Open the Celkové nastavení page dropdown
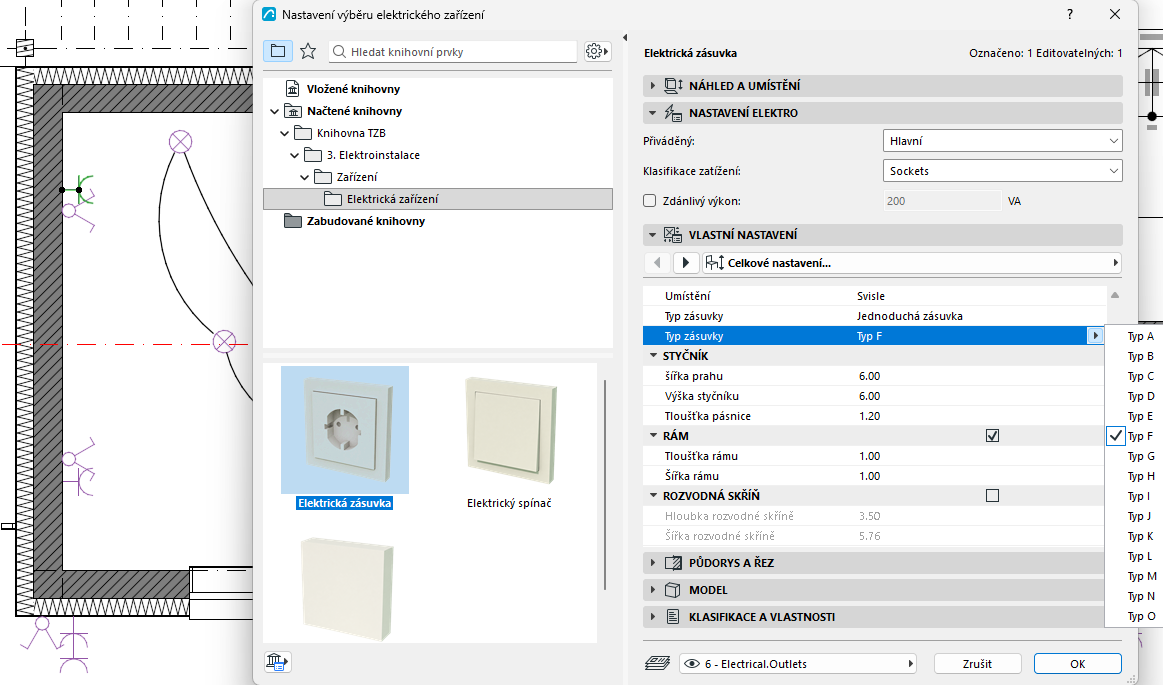Screen dimensions: 1163x685 coord(912,262)
